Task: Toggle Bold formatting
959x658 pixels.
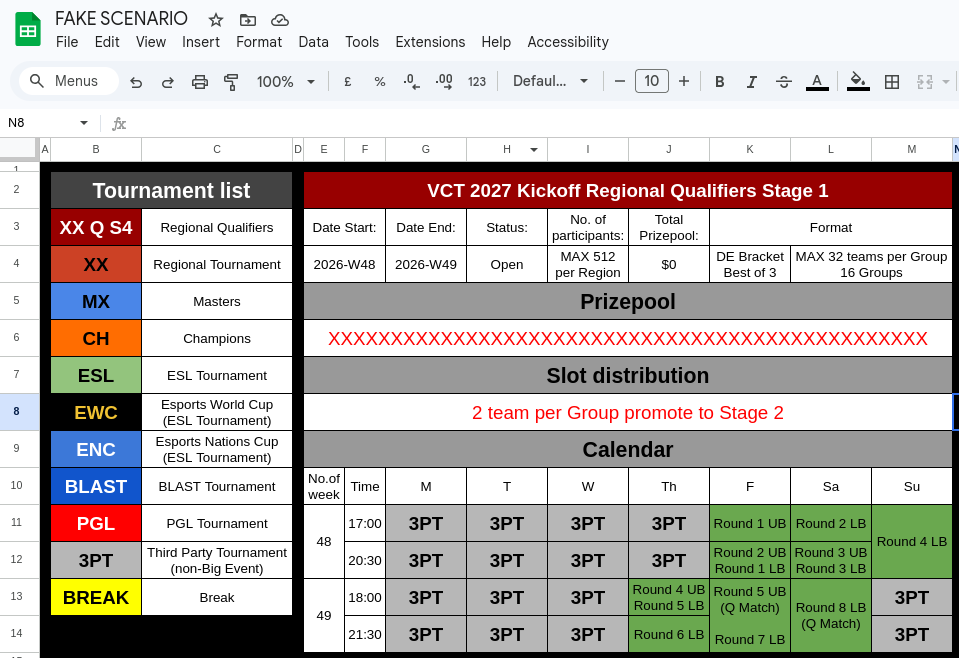Action: pyautogui.click(x=720, y=81)
